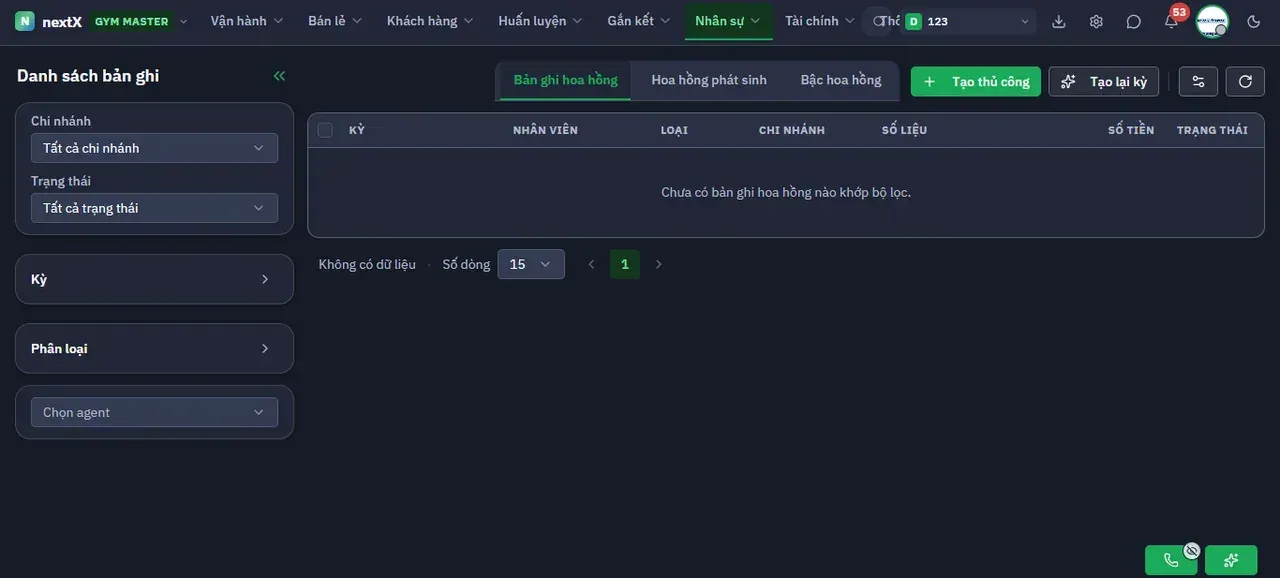
Task: Open the Tất cả chi nhánh dropdown
Action: pyautogui.click(x=154, y=148)
